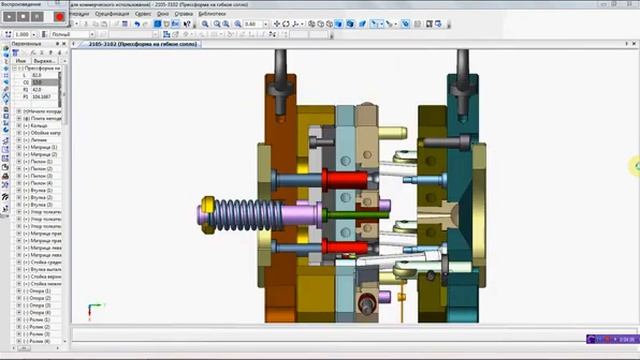Click the stop button in the playback window
640x360 pixels.
(23, 17)
